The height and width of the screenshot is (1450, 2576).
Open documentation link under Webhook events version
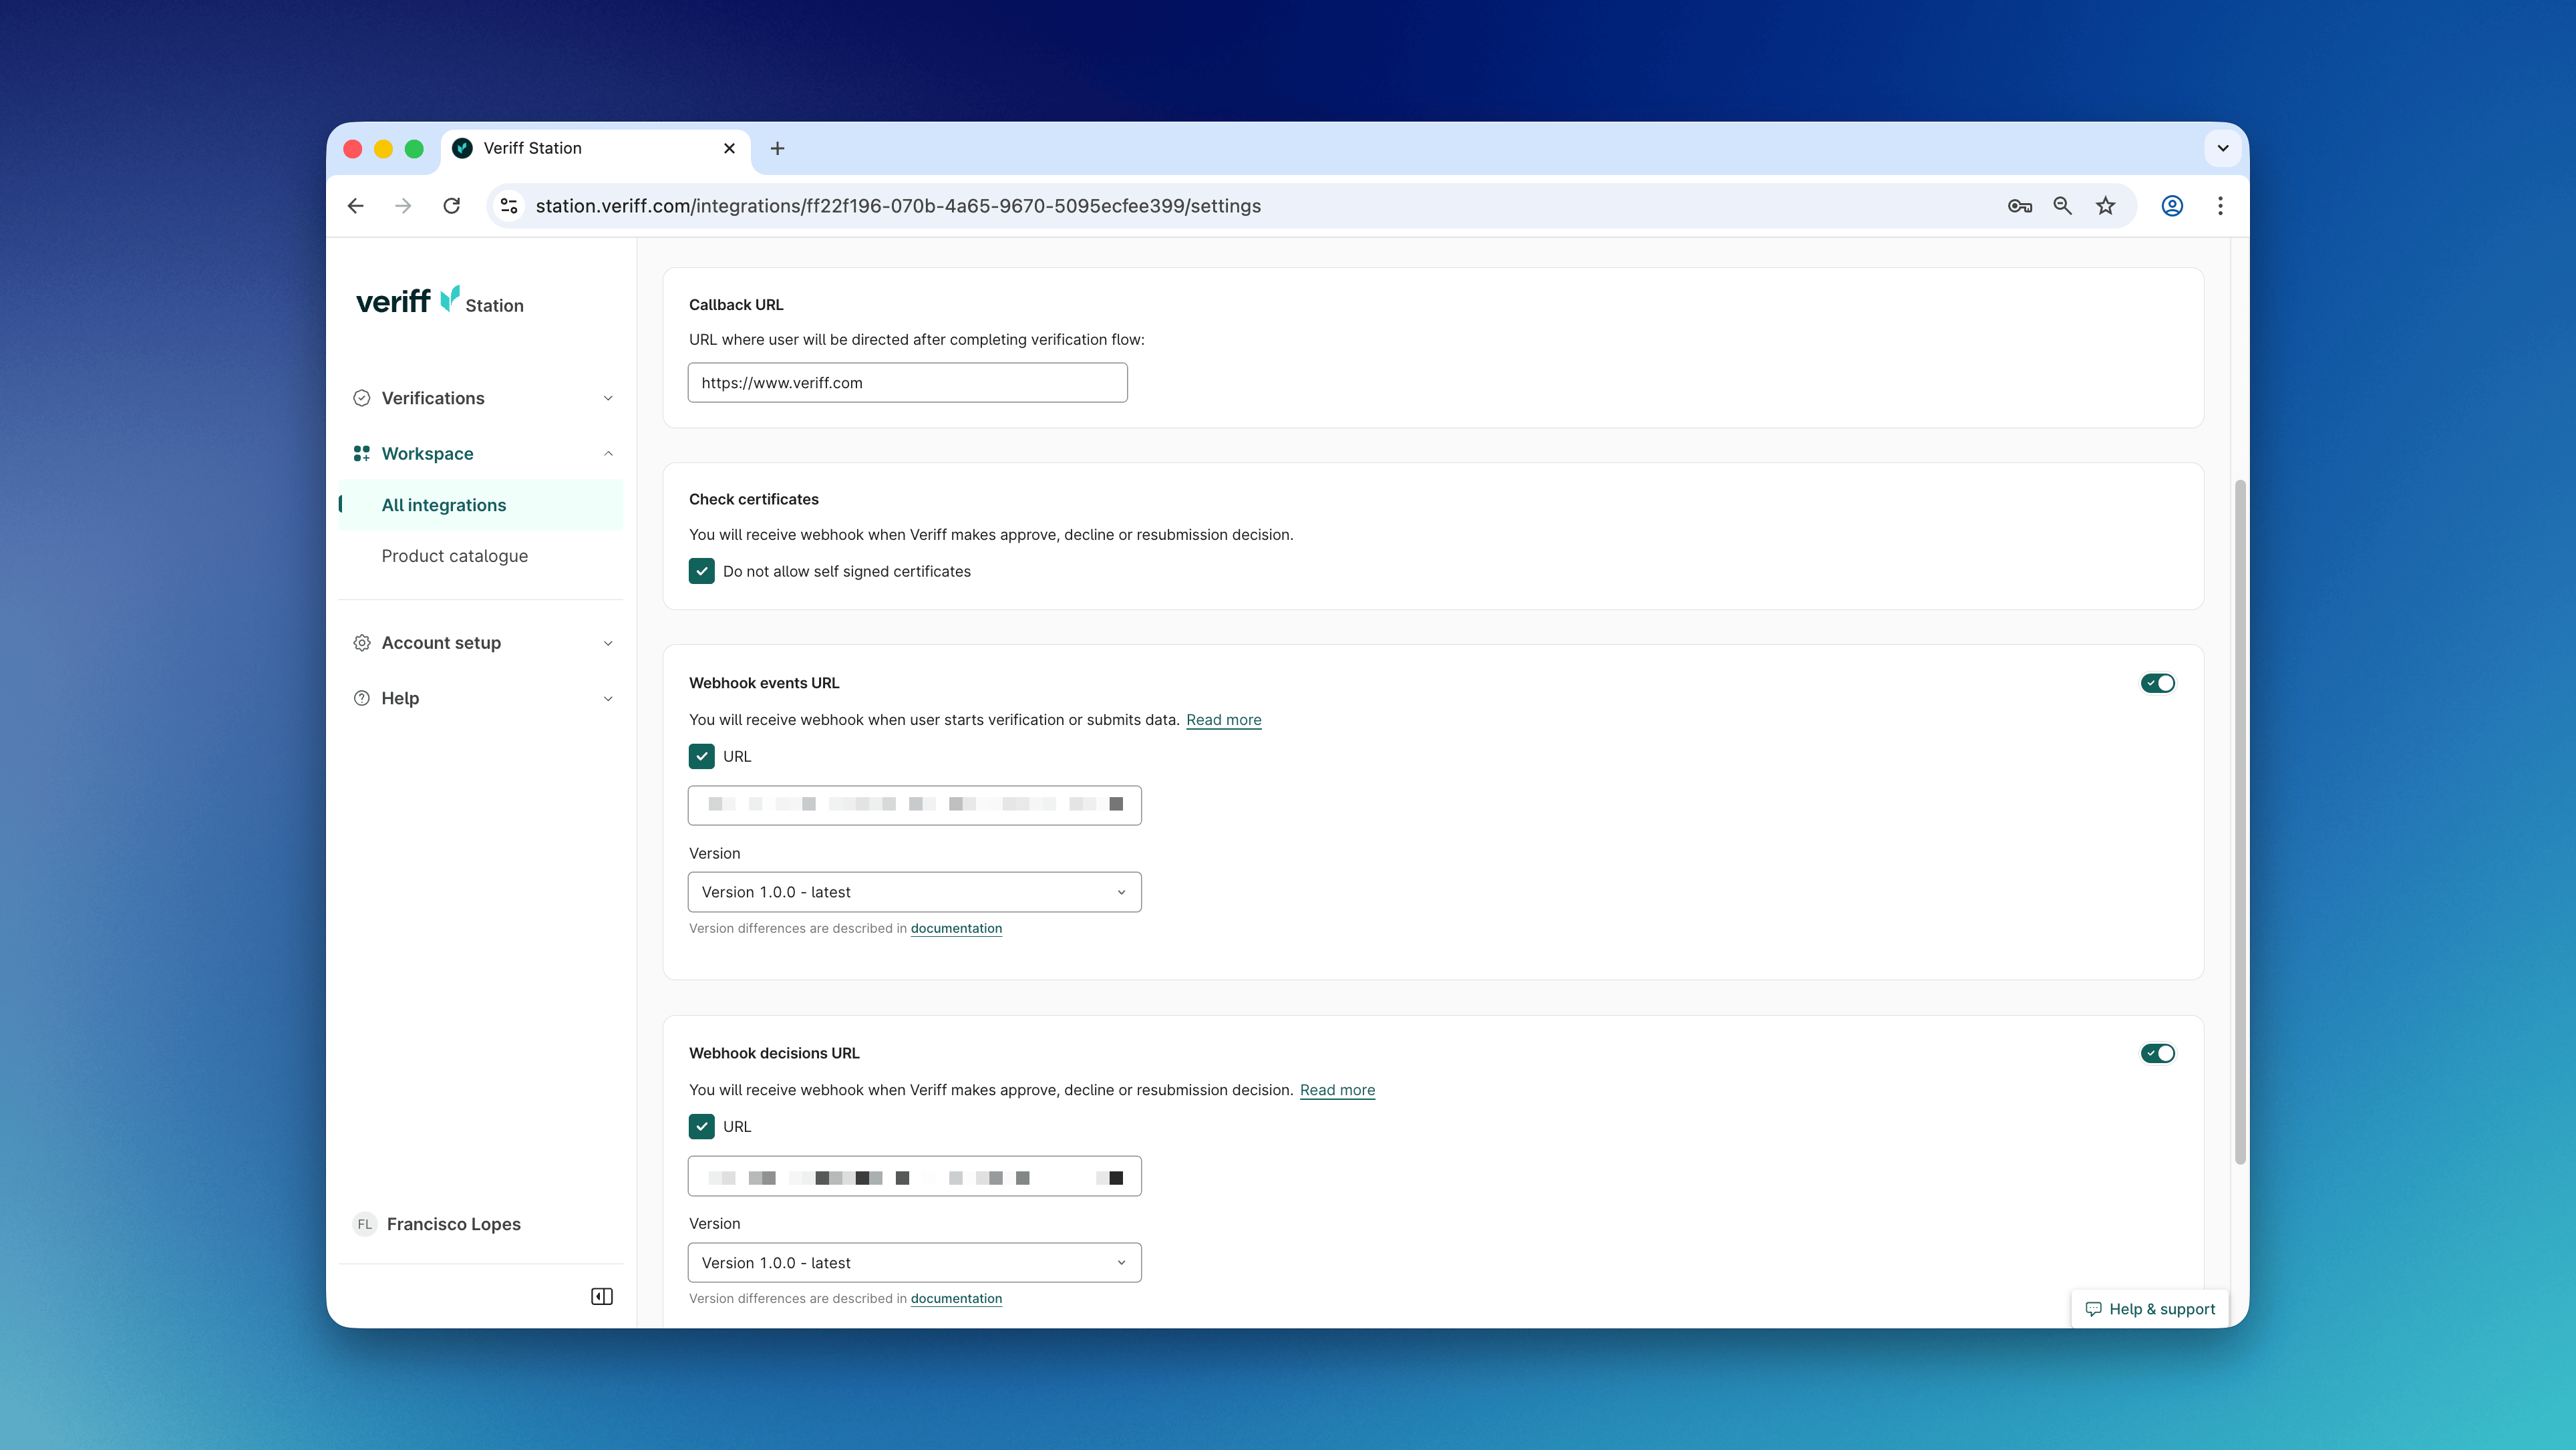956,929
